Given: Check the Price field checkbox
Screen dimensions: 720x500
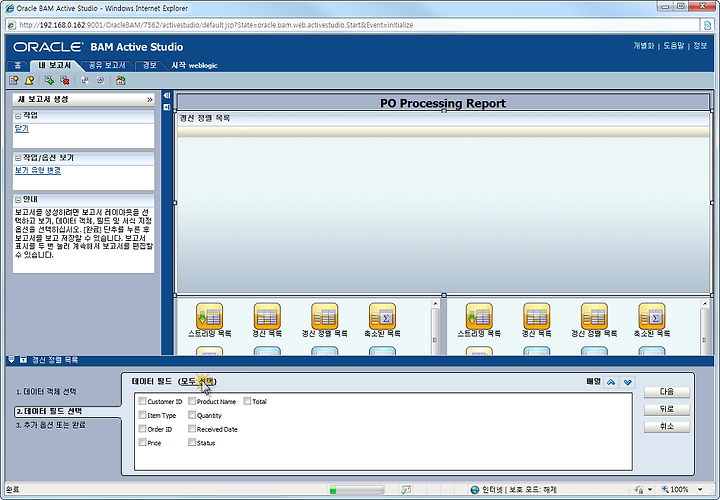Looking at the screenshot, I should tap(142, 443).
